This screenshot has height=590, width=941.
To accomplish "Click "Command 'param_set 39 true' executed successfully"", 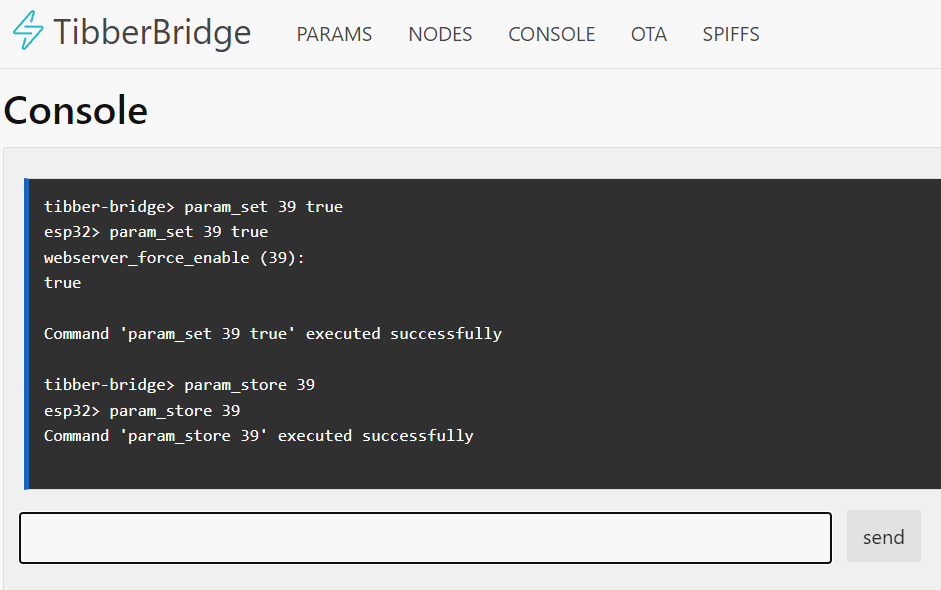I will [273, 334].
